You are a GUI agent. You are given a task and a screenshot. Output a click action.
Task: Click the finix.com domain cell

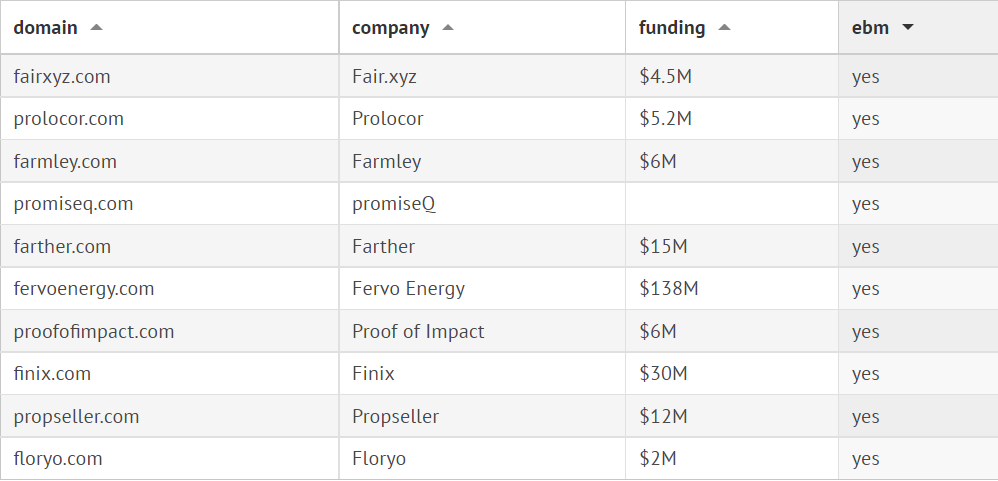(52, 374)
